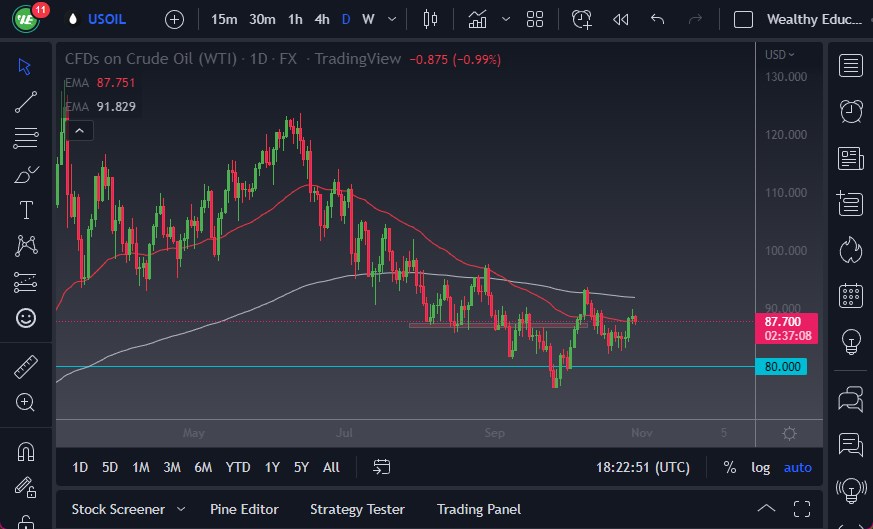Image resolution: width=873 pixels, height=529 pixels.
Task: Open the emoji icons tool
Action: [26, 318]
